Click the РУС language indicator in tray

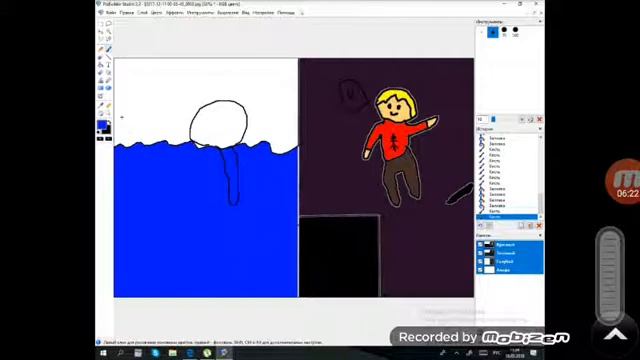(x=497, y=353)
